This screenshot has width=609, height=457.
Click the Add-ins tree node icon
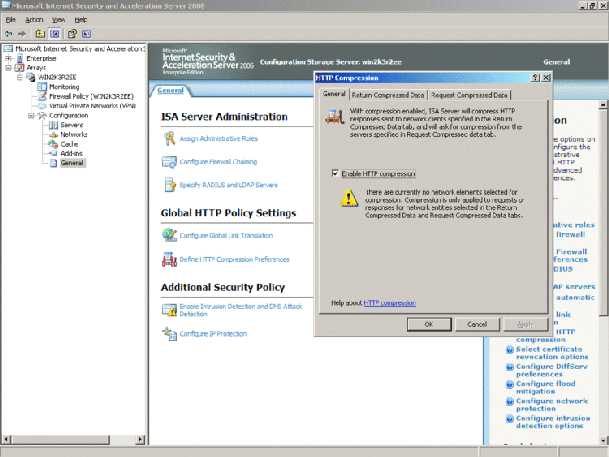pyautogui.click(x=53, y=153)
